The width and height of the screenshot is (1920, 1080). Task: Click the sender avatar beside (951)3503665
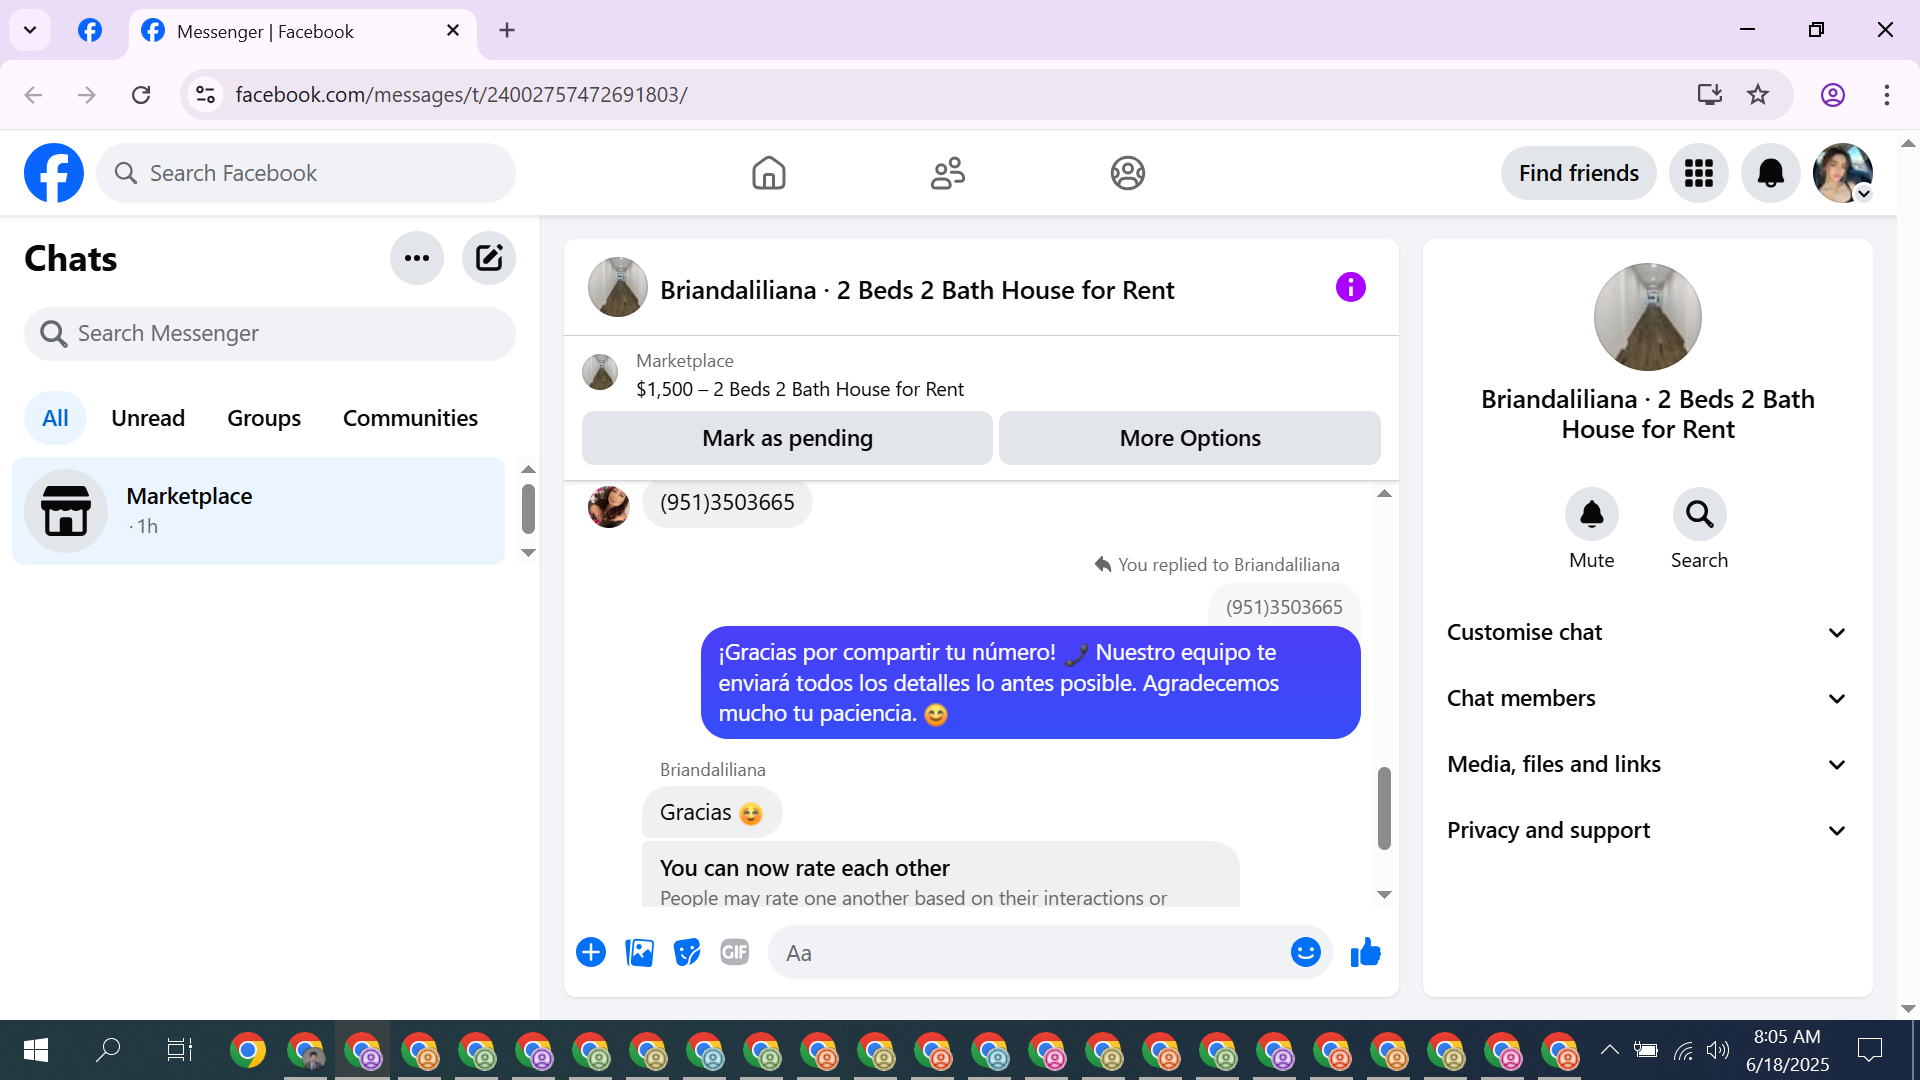(608, 507)
